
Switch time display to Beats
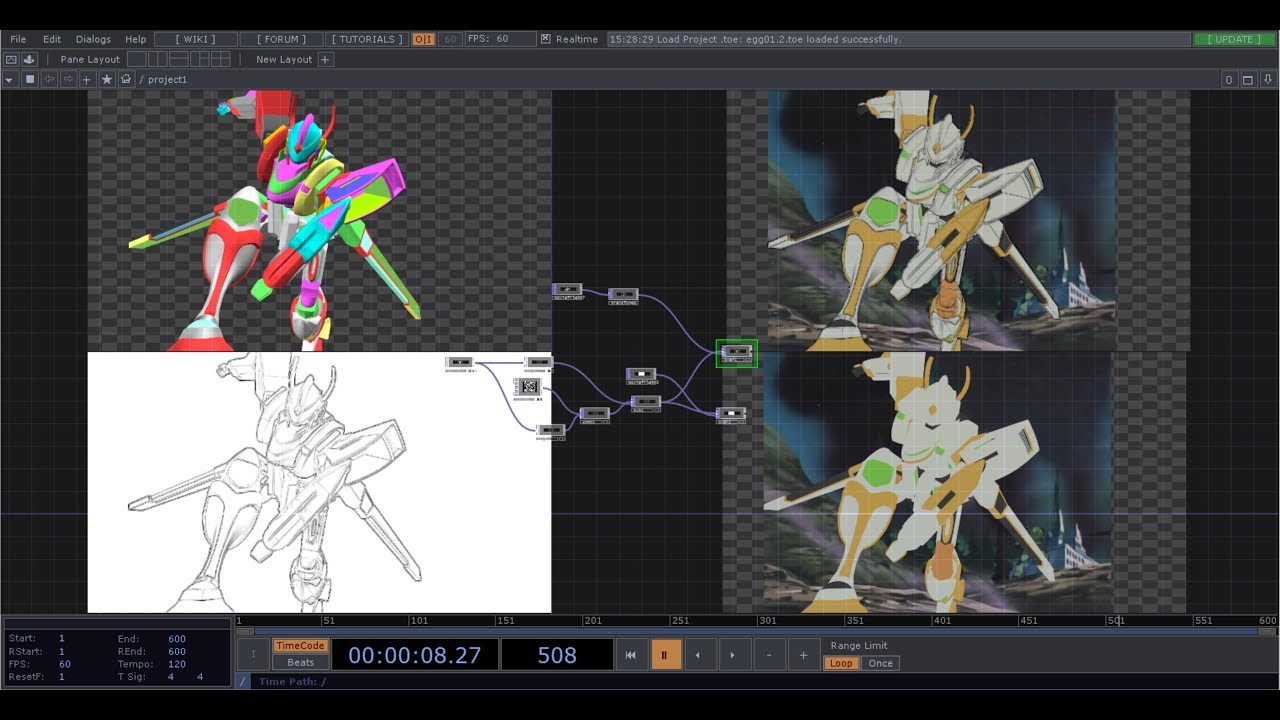click(300, 662)
